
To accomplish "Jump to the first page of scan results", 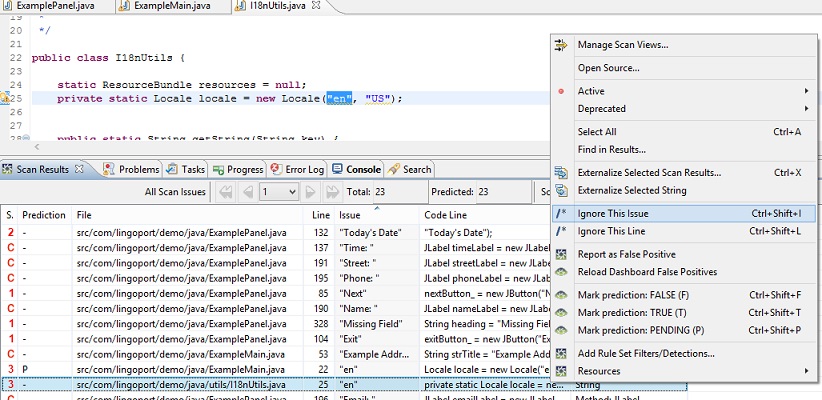I will tap(226, 191).
